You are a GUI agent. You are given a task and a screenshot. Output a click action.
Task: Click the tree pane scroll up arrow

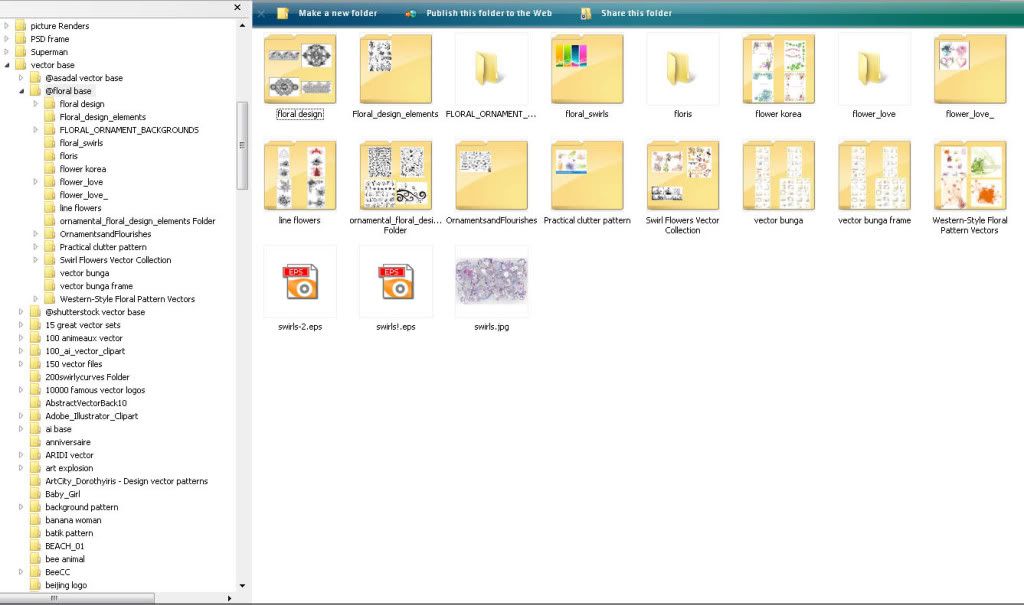(242, 25)
